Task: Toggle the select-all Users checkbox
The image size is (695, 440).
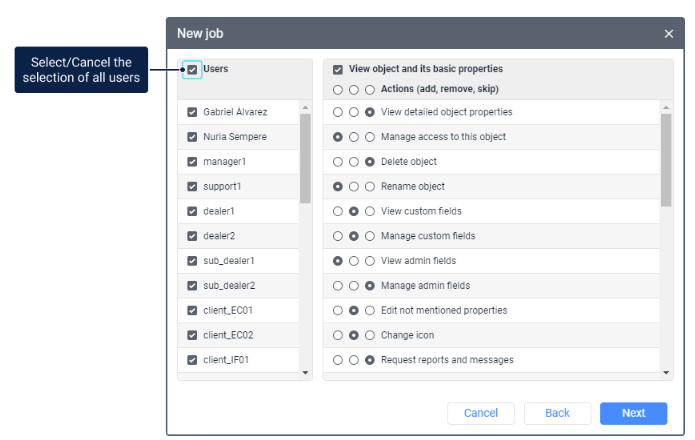Action: [x=192, y=70]
